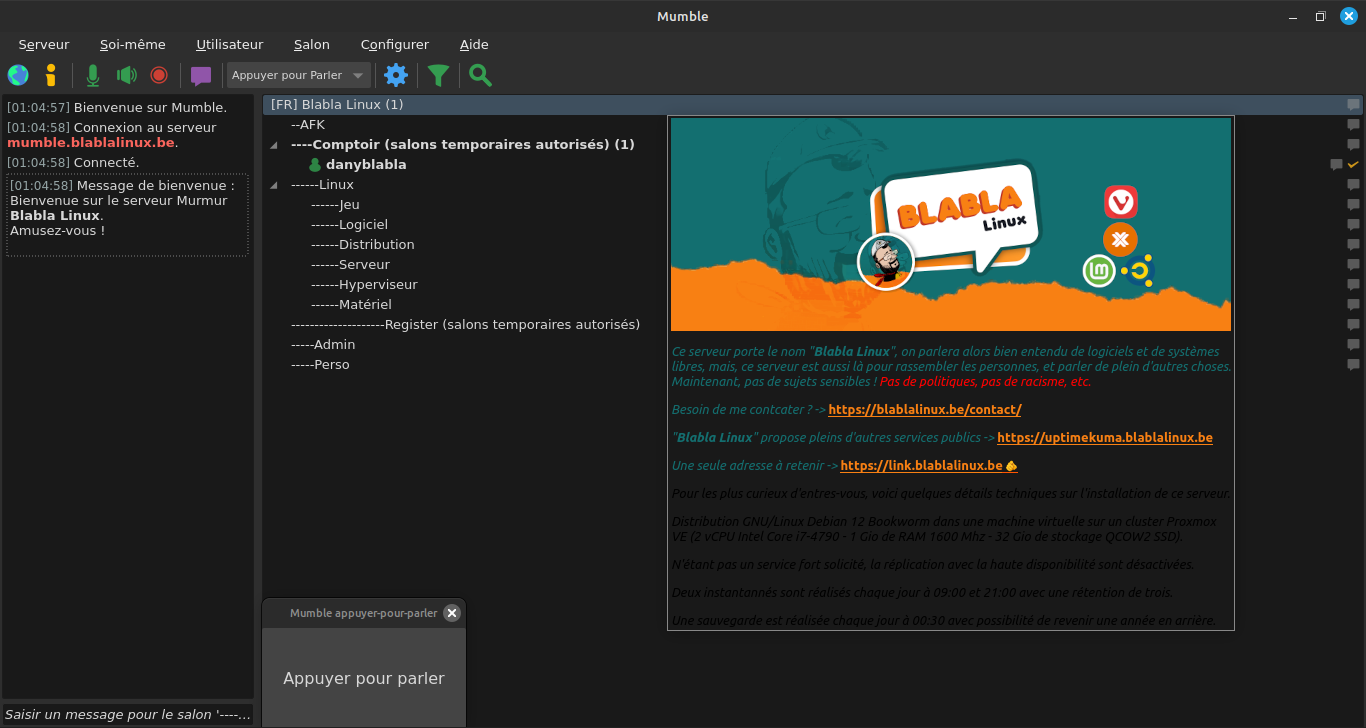Click the comment icon on the Jeu row
Viewport: 1366px width, 728px height.
[x=1353, y=205]
